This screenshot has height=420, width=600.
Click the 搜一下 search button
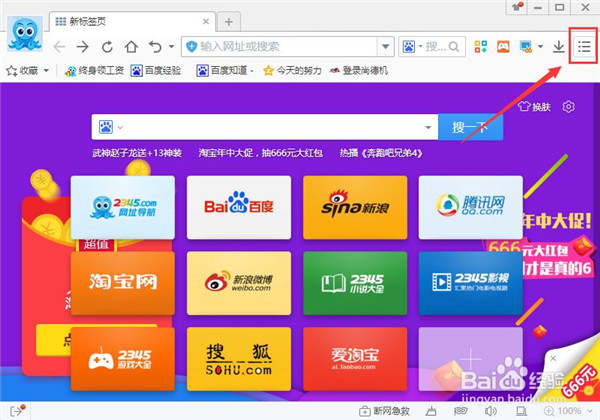469,127
